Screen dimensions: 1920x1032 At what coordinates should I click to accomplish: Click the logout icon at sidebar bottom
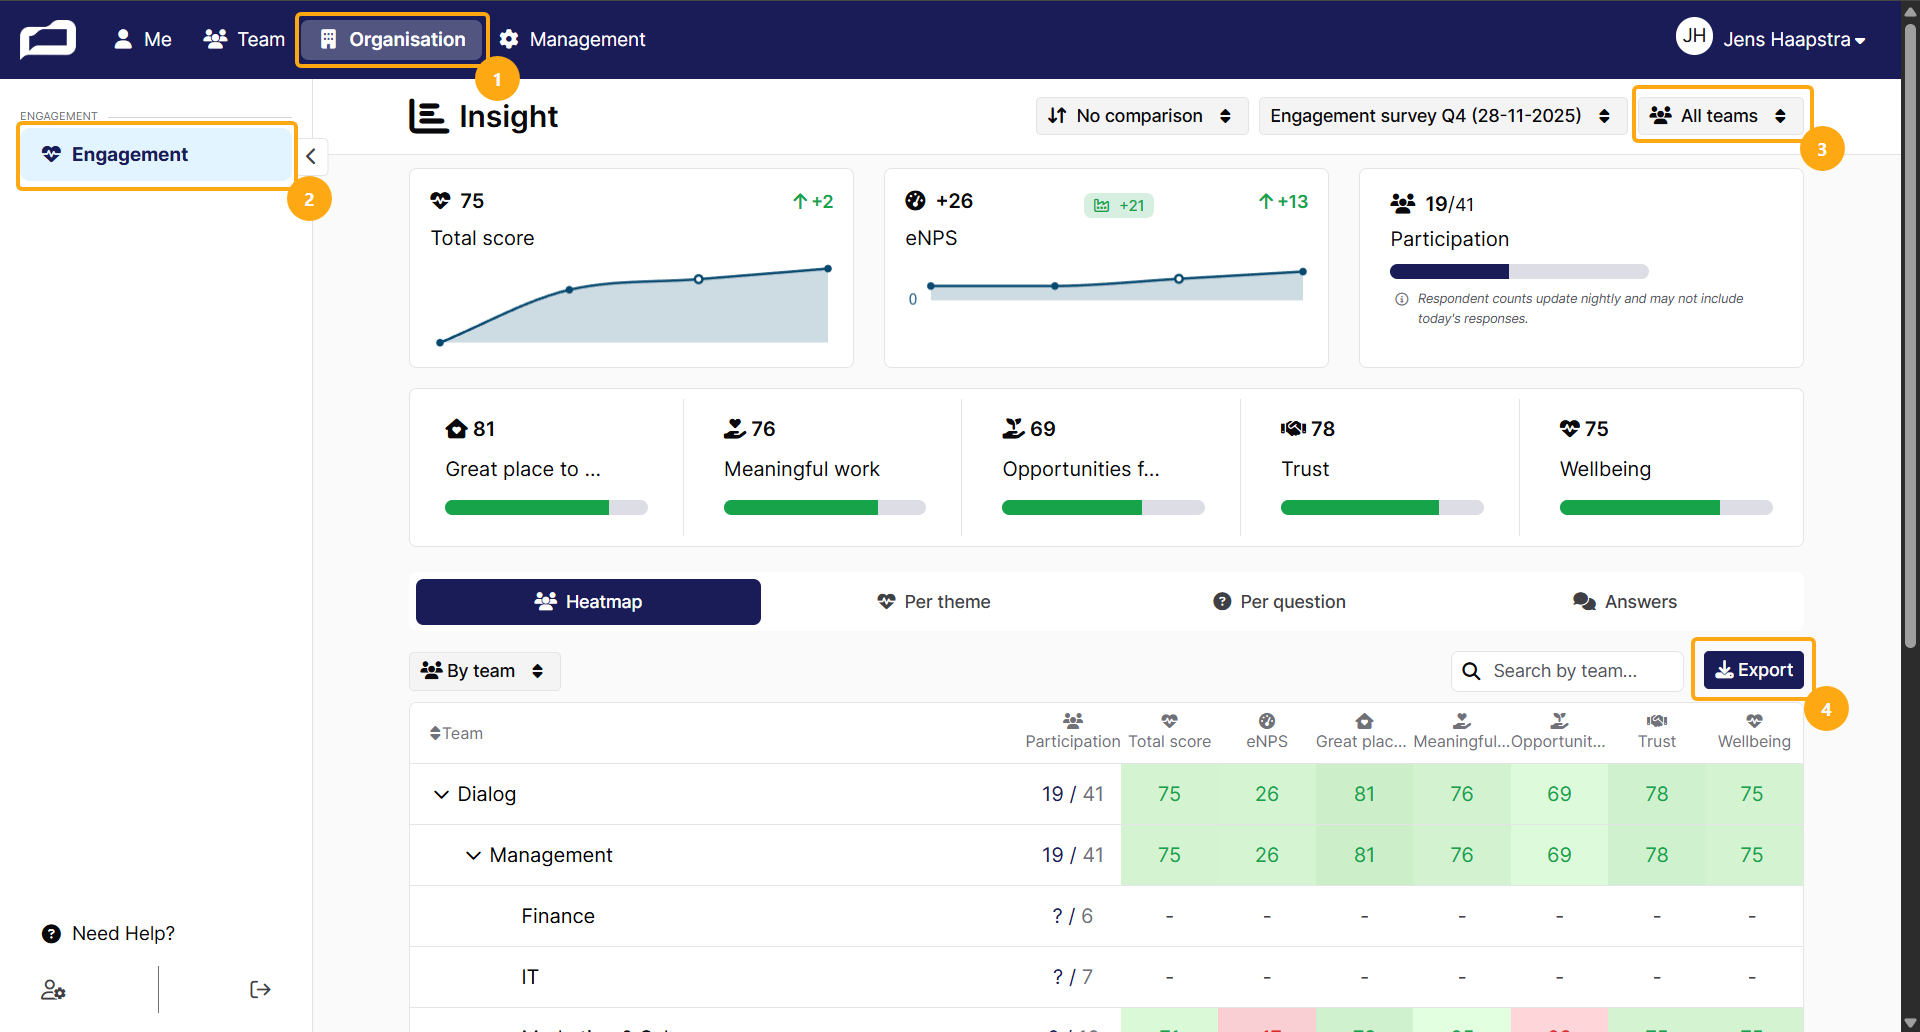(x=260, y=990)
